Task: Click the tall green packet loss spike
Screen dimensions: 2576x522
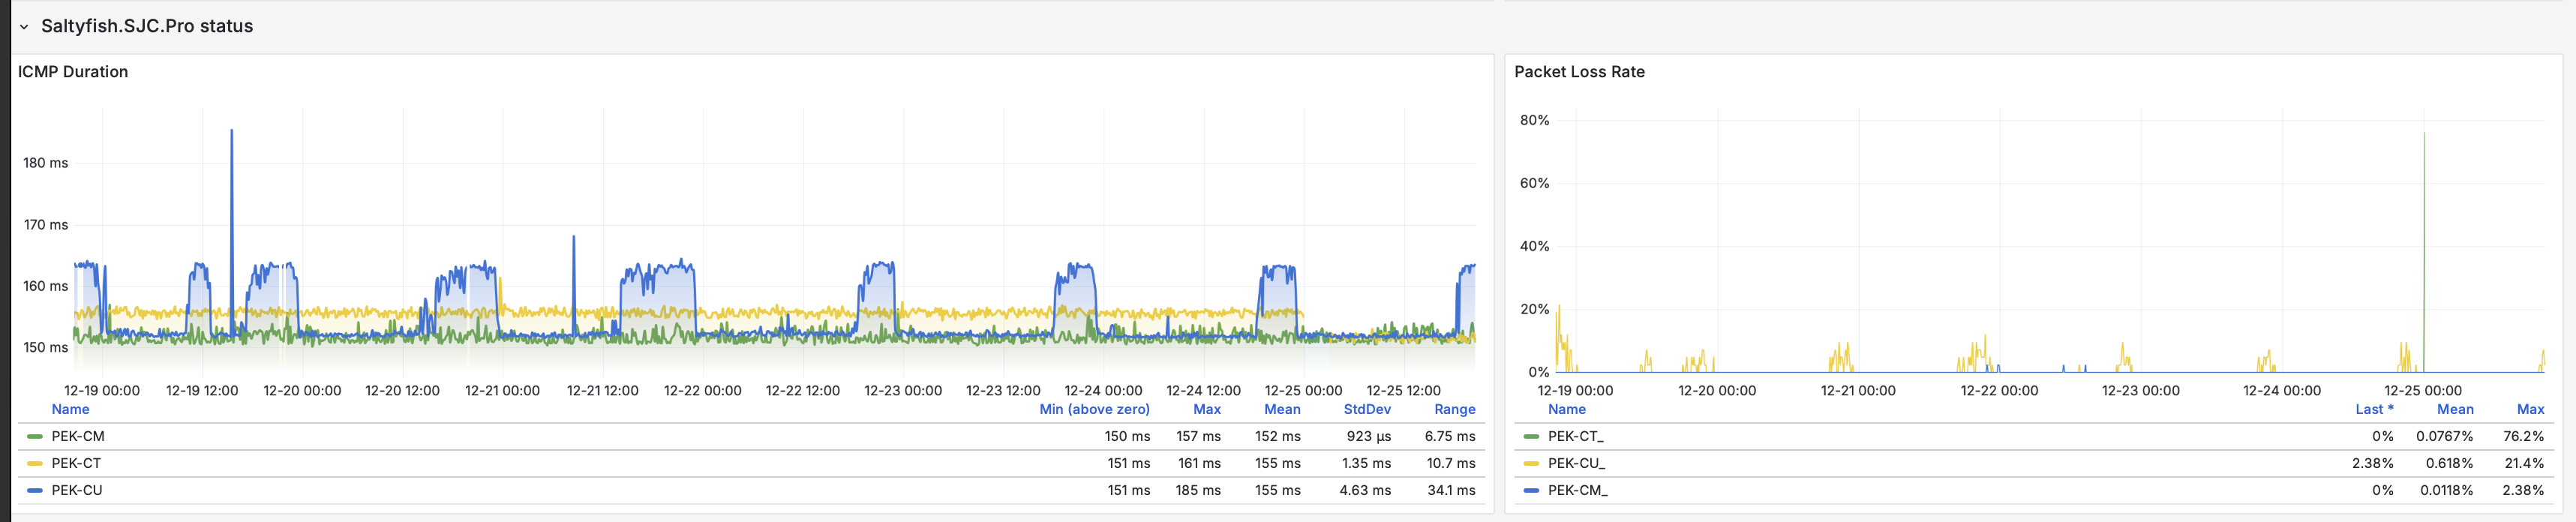Action: 2424,200
